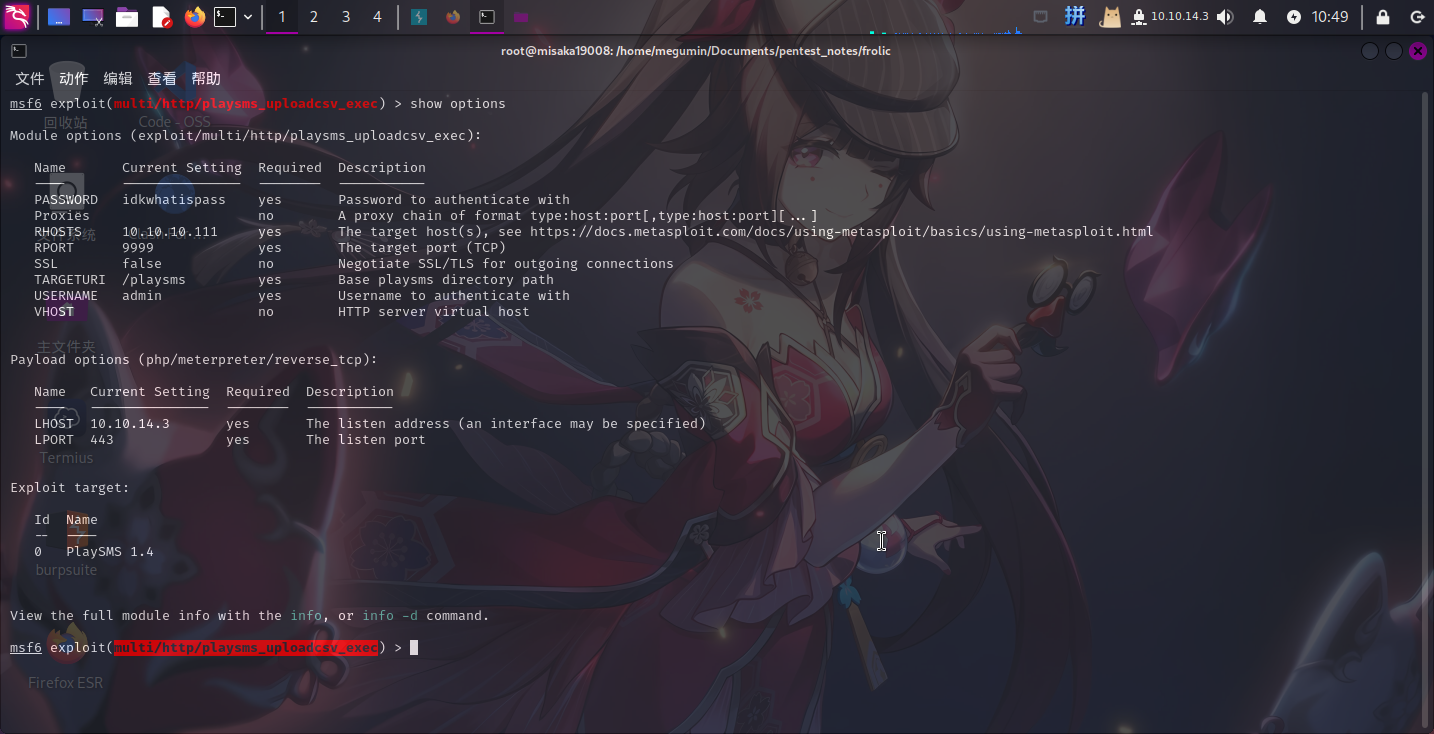
Task: Maximize the terminal window
Action: point(1394,51)
